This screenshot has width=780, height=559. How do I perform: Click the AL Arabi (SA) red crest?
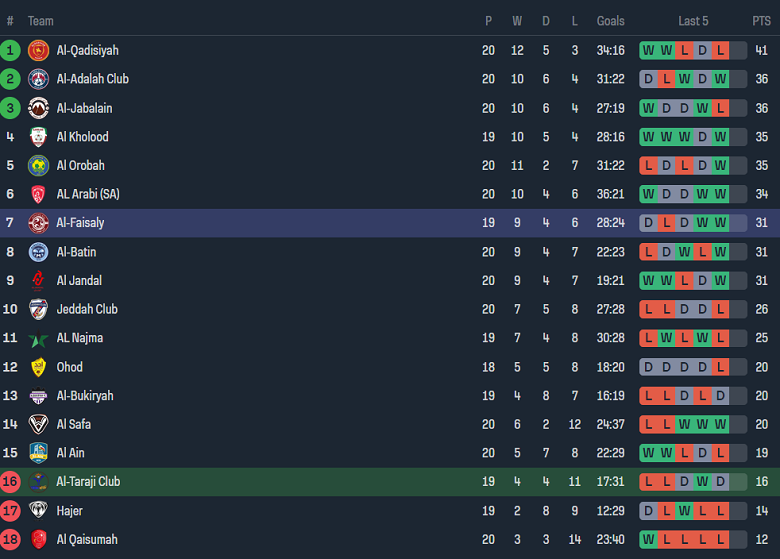click(38, 194)
